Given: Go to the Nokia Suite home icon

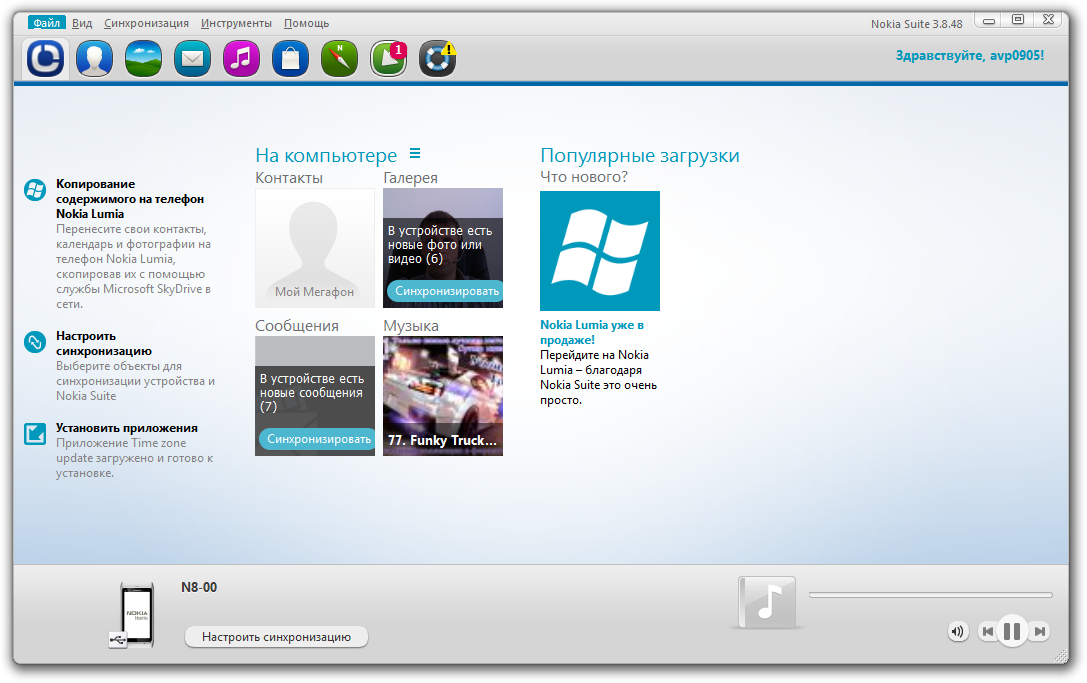Looking at the screenshot, I should pyautogui.click(x=45, y=59).
